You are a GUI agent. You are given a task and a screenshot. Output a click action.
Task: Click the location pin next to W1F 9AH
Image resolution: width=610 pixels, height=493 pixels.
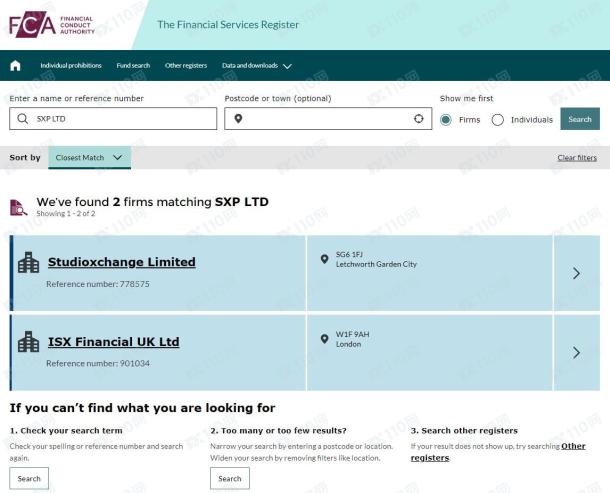coord(324,339)
